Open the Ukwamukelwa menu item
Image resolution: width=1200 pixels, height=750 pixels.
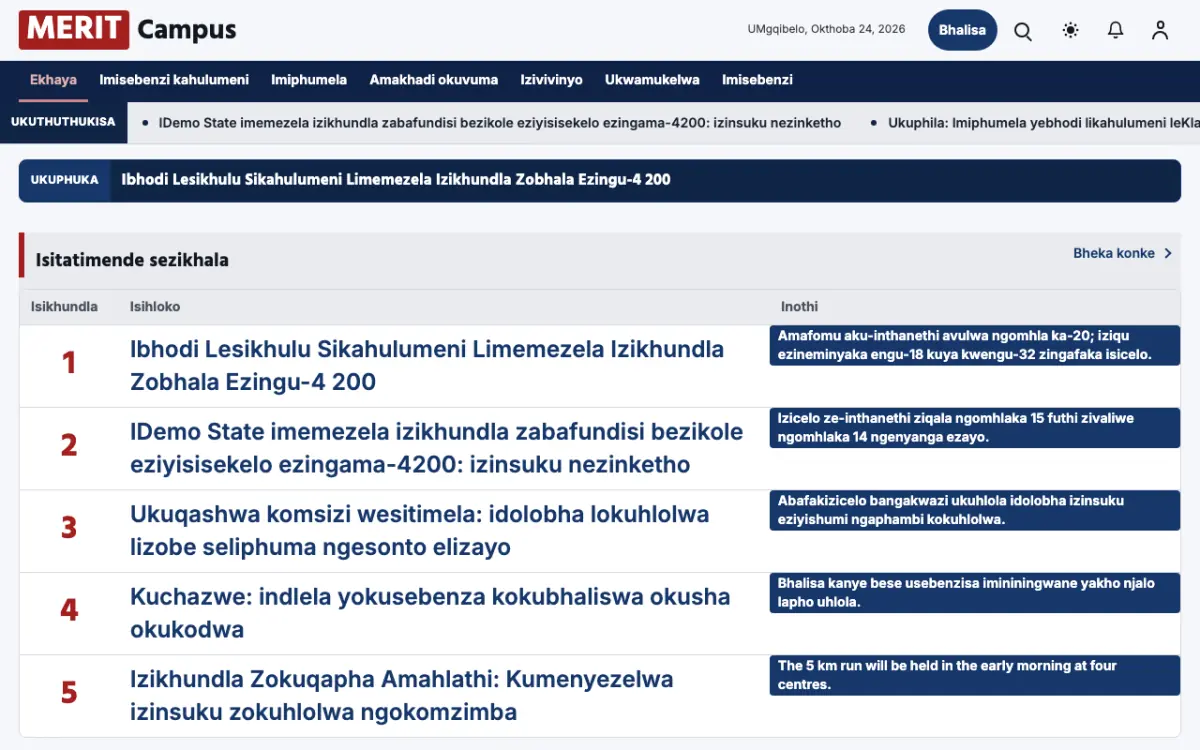coord(652,80)
